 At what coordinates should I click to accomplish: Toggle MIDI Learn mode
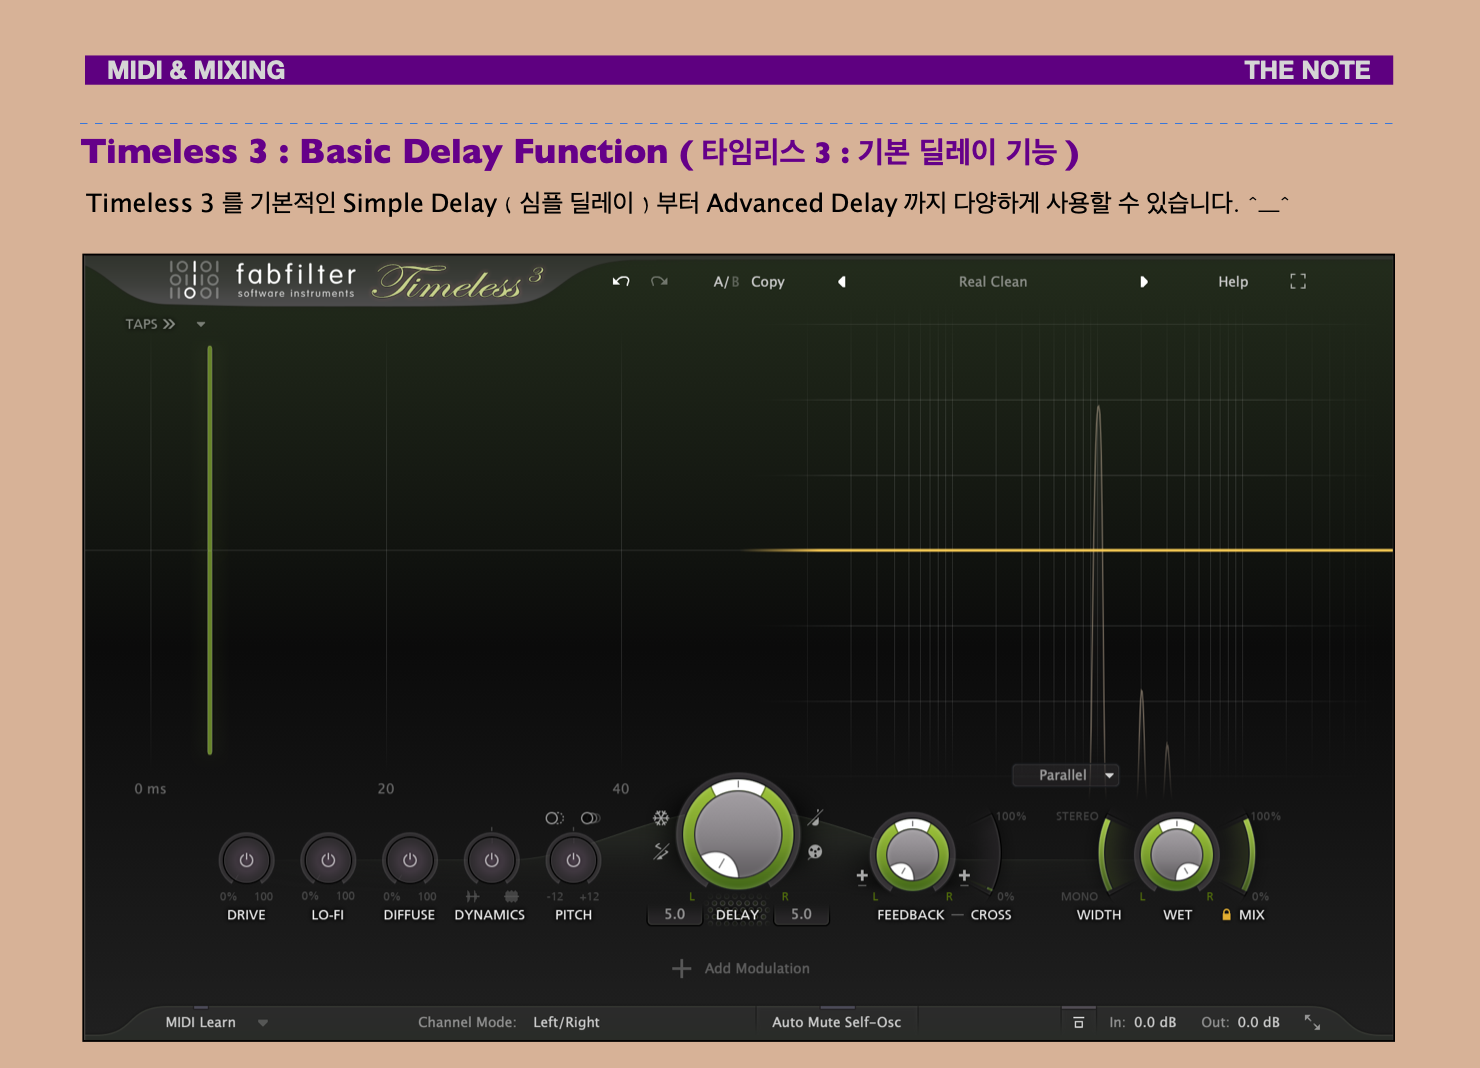(201, 1022)
